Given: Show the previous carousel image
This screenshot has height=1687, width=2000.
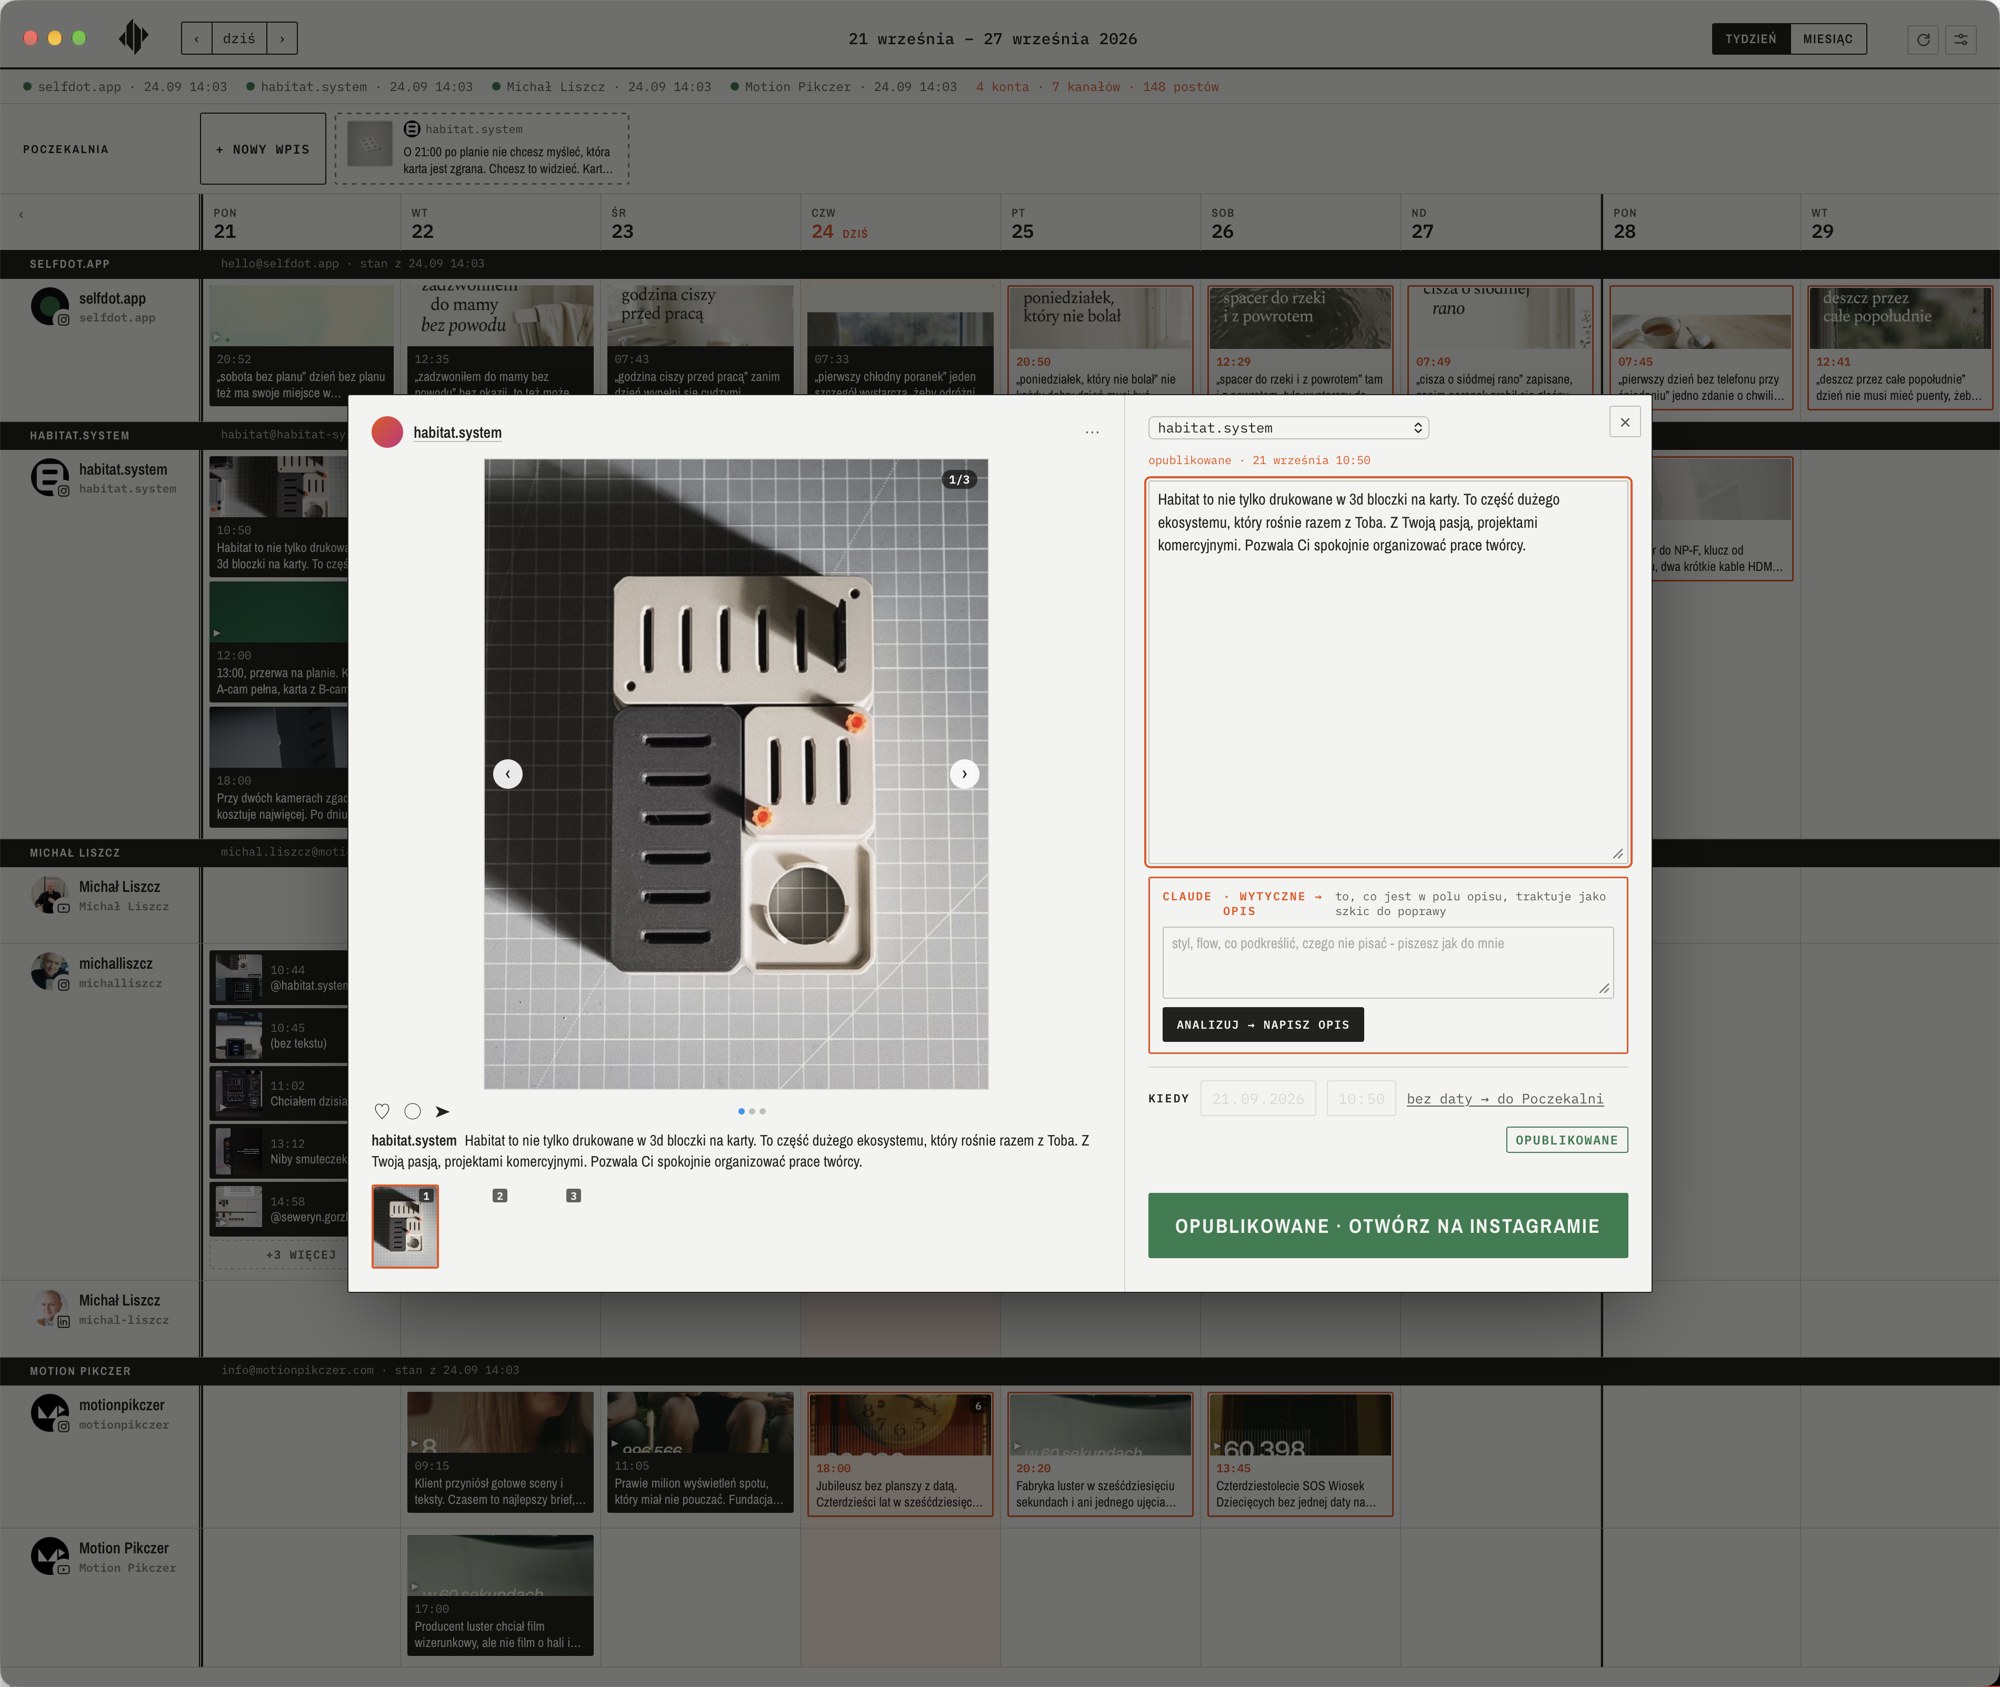Looking at the screenshot, I should click(x=508, y=774).
